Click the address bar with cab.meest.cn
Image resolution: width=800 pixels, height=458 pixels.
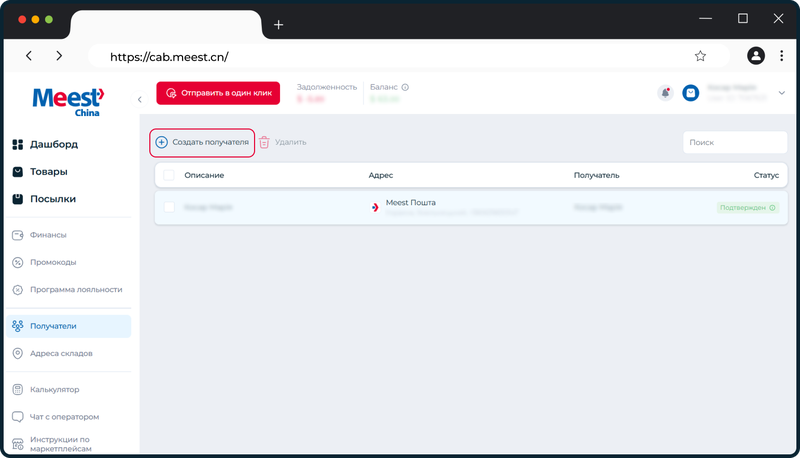(408, 56)
